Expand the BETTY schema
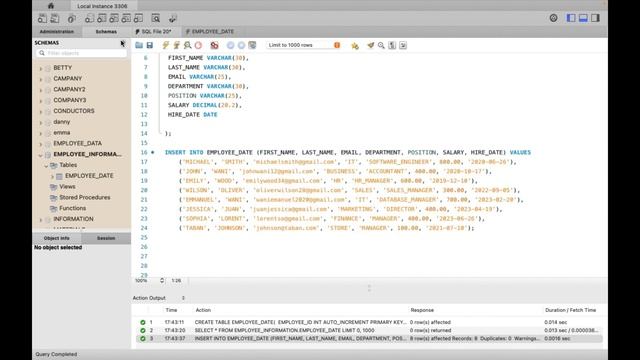640x360 pixels. [41, 68]
